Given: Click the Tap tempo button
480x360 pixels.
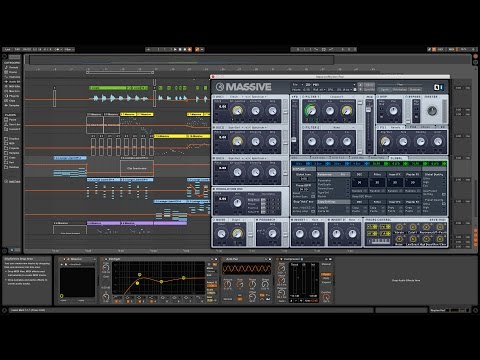Looking at the screenshot, I should (x=8, y=49).
